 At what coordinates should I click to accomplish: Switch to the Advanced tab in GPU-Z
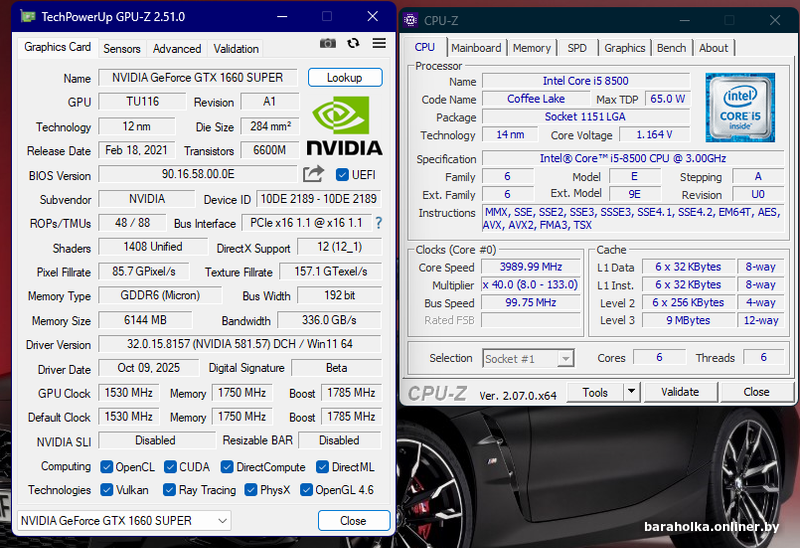[x=177, y=48]
